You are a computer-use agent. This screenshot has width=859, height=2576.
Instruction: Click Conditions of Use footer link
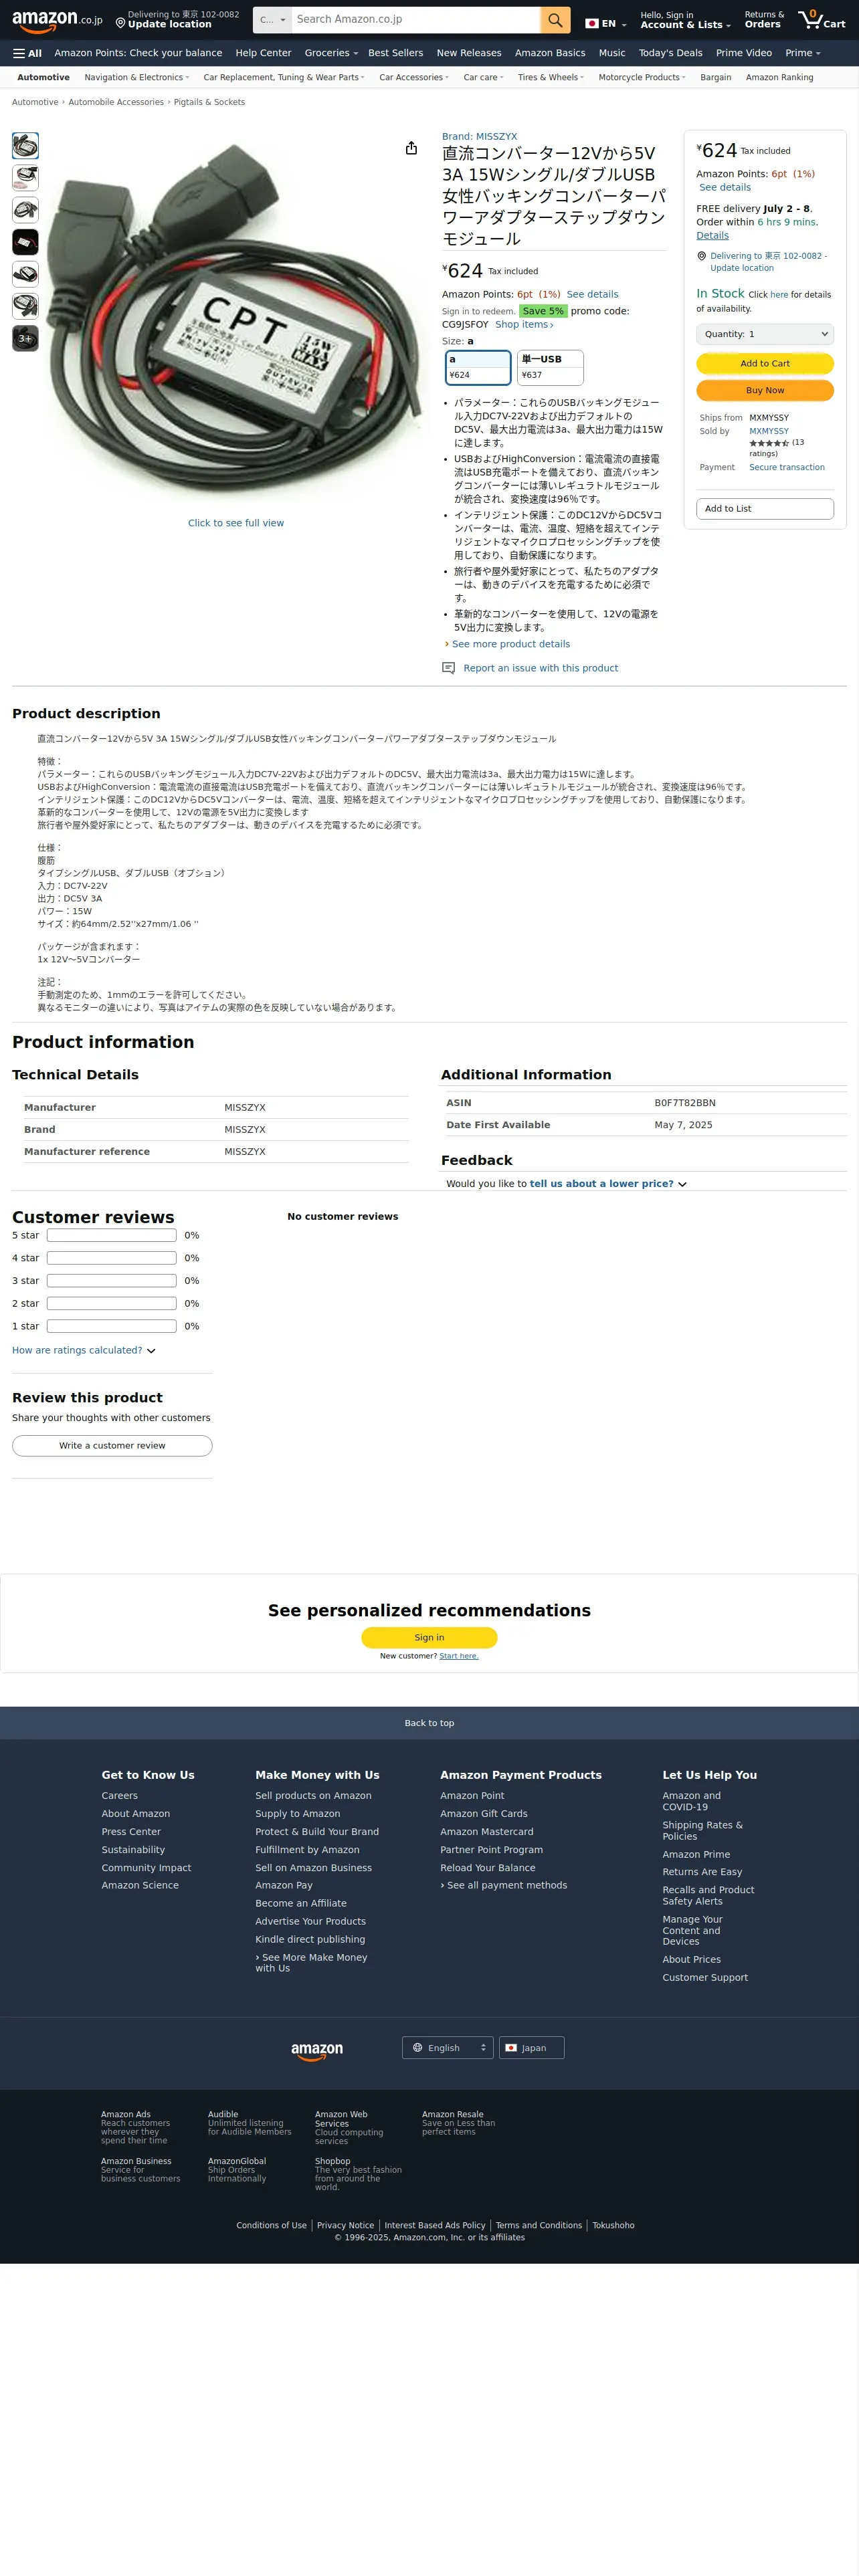coord(271,2225)
